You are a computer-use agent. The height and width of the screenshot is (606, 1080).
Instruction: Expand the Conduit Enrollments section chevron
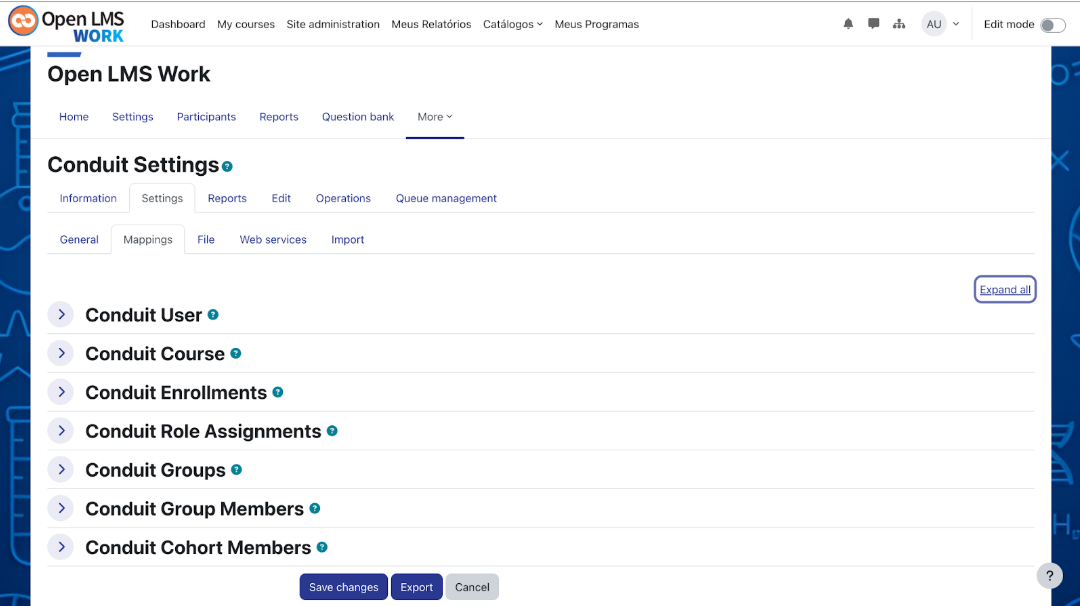coord(61,392)
